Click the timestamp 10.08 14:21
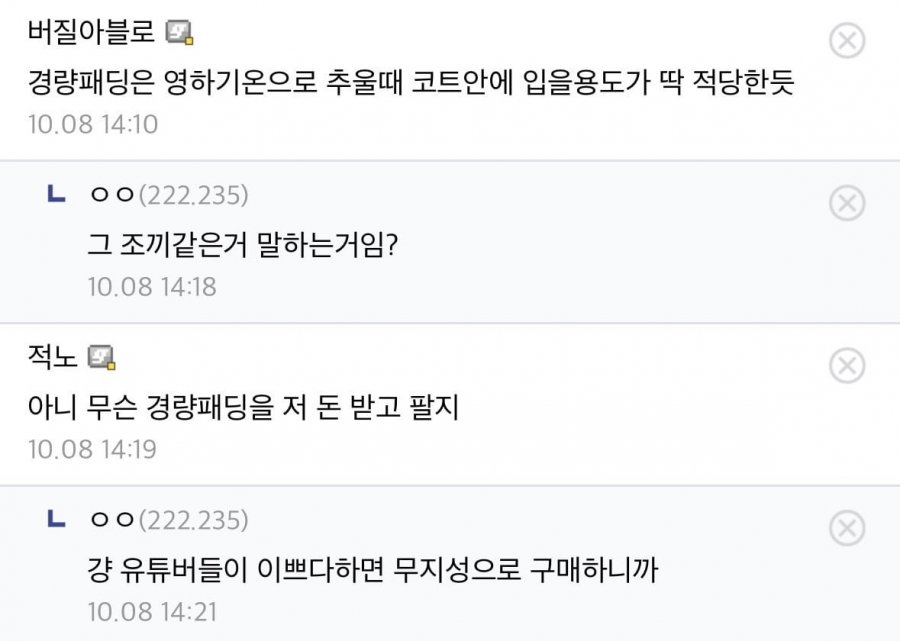The width and height of the screenshot is (900, 641). point(152,611)
